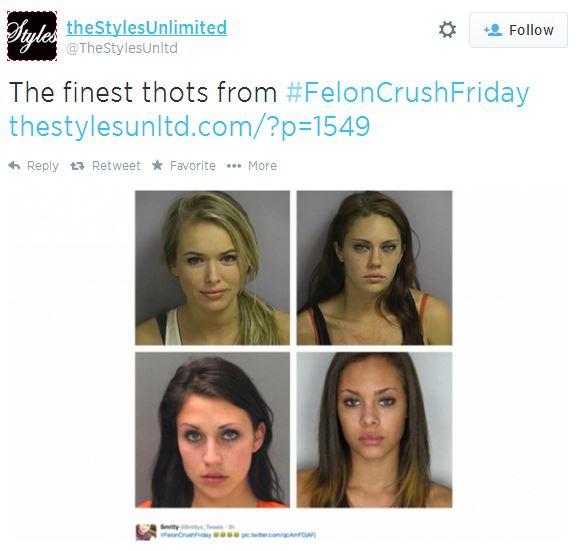The image size is (577, 551).
Task: Open the theStylesUnlimited profile name link
Action: point(146,28)
